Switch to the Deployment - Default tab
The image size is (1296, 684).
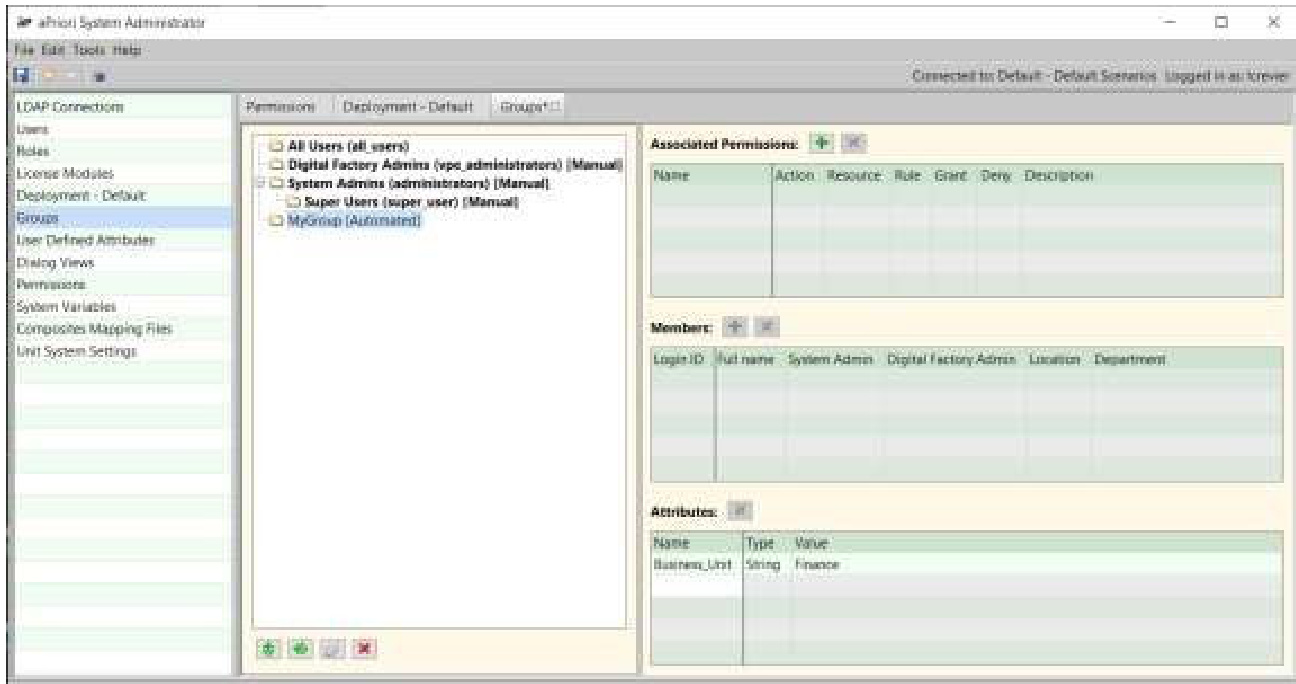tap(410, 107)
